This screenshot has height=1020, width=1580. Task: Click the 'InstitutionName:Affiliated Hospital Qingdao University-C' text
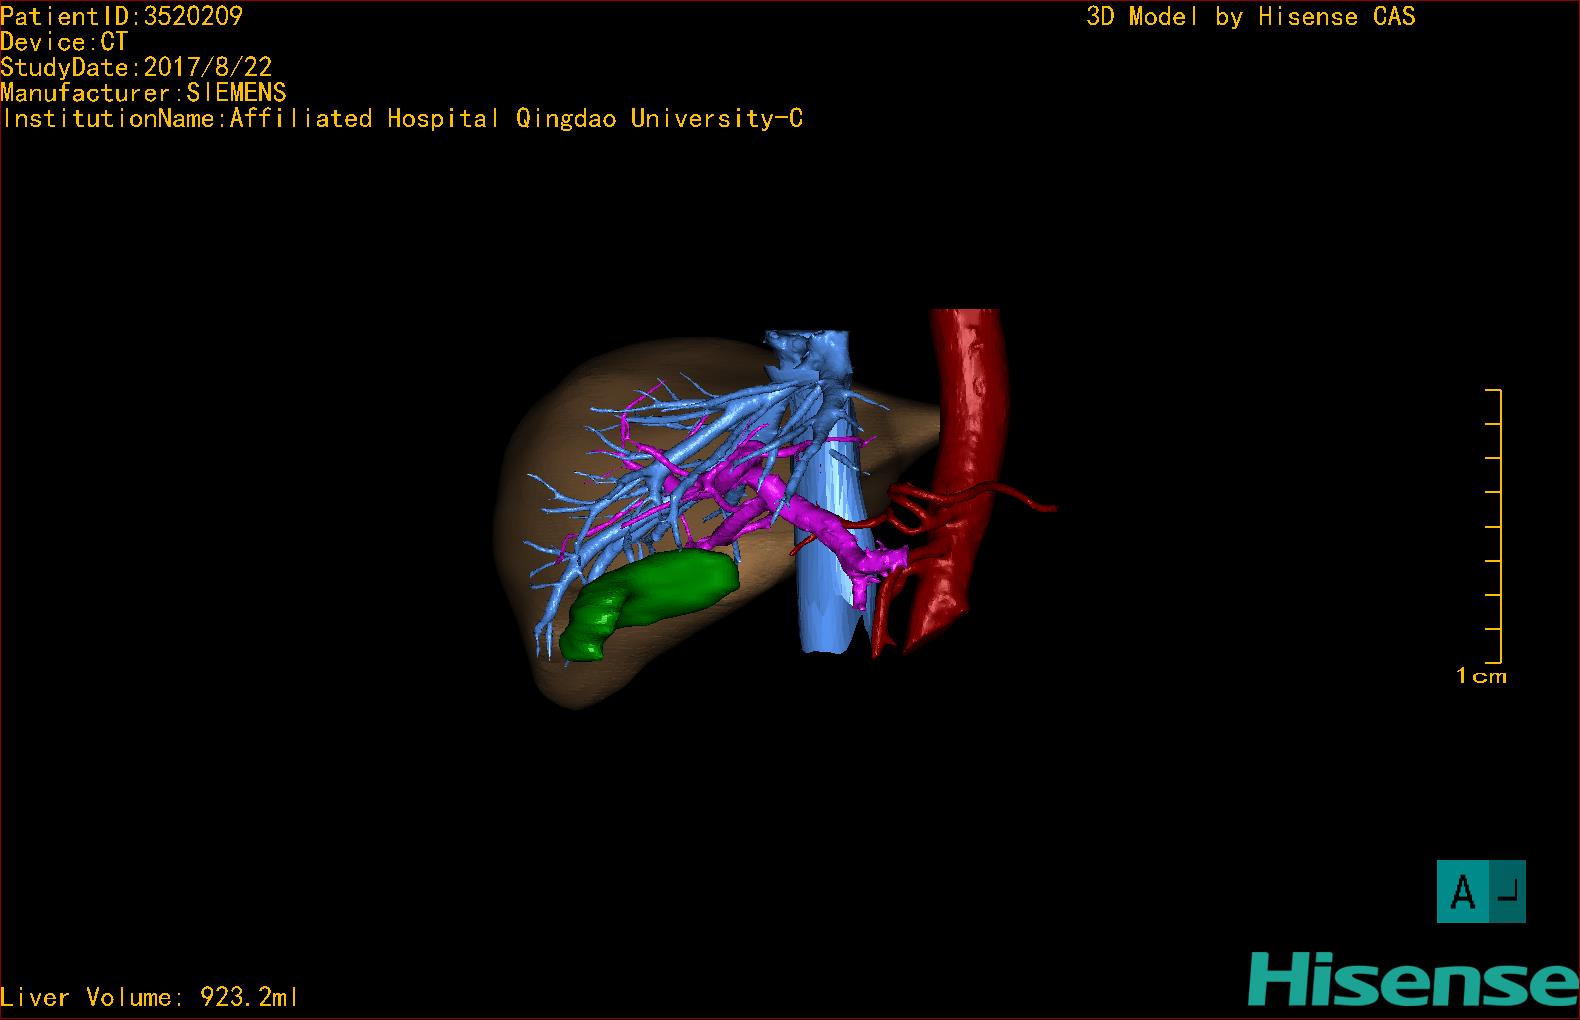pos(402,119)
